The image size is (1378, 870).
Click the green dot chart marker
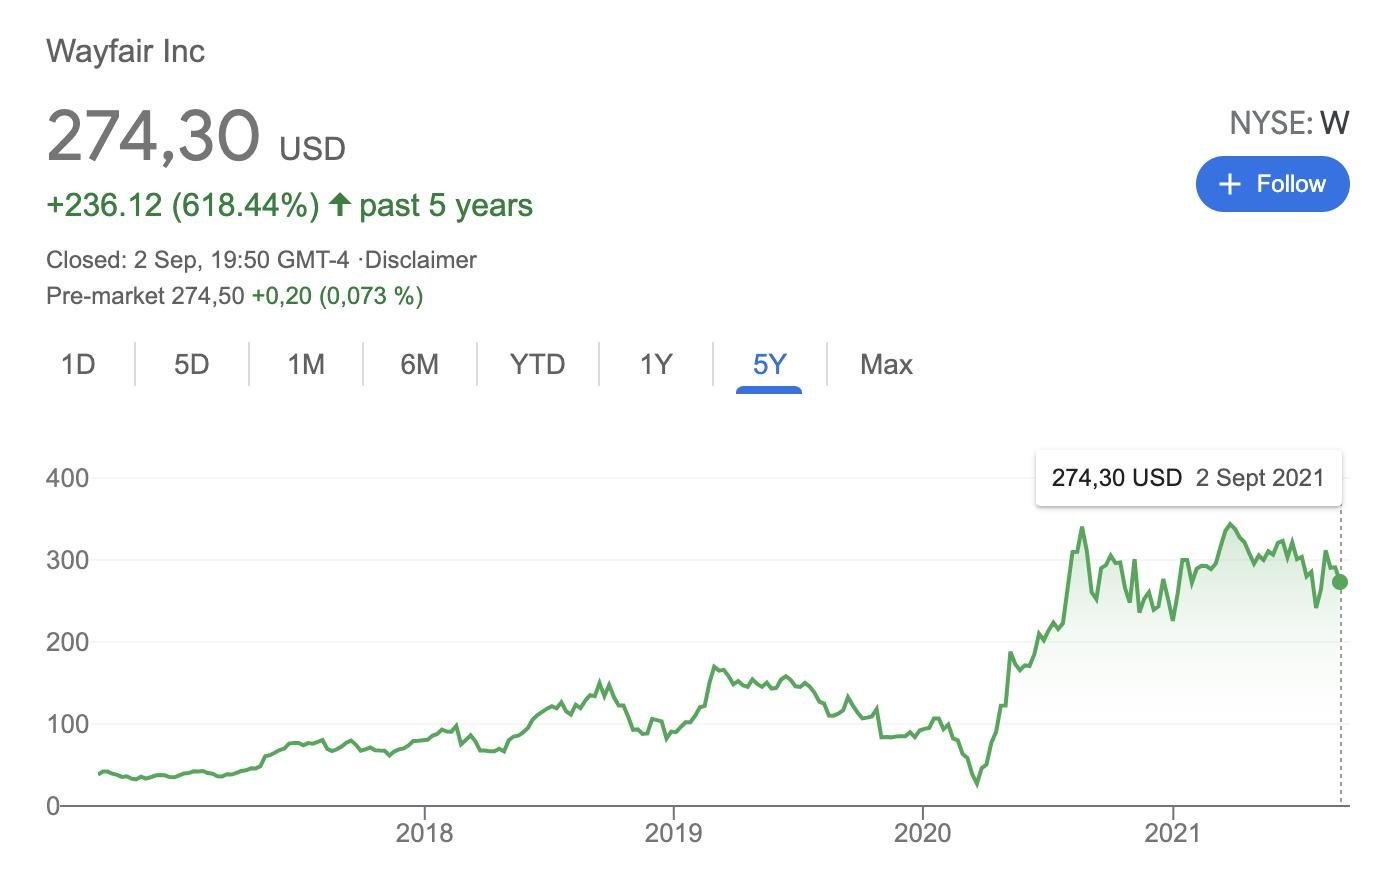coord(1340,582)
